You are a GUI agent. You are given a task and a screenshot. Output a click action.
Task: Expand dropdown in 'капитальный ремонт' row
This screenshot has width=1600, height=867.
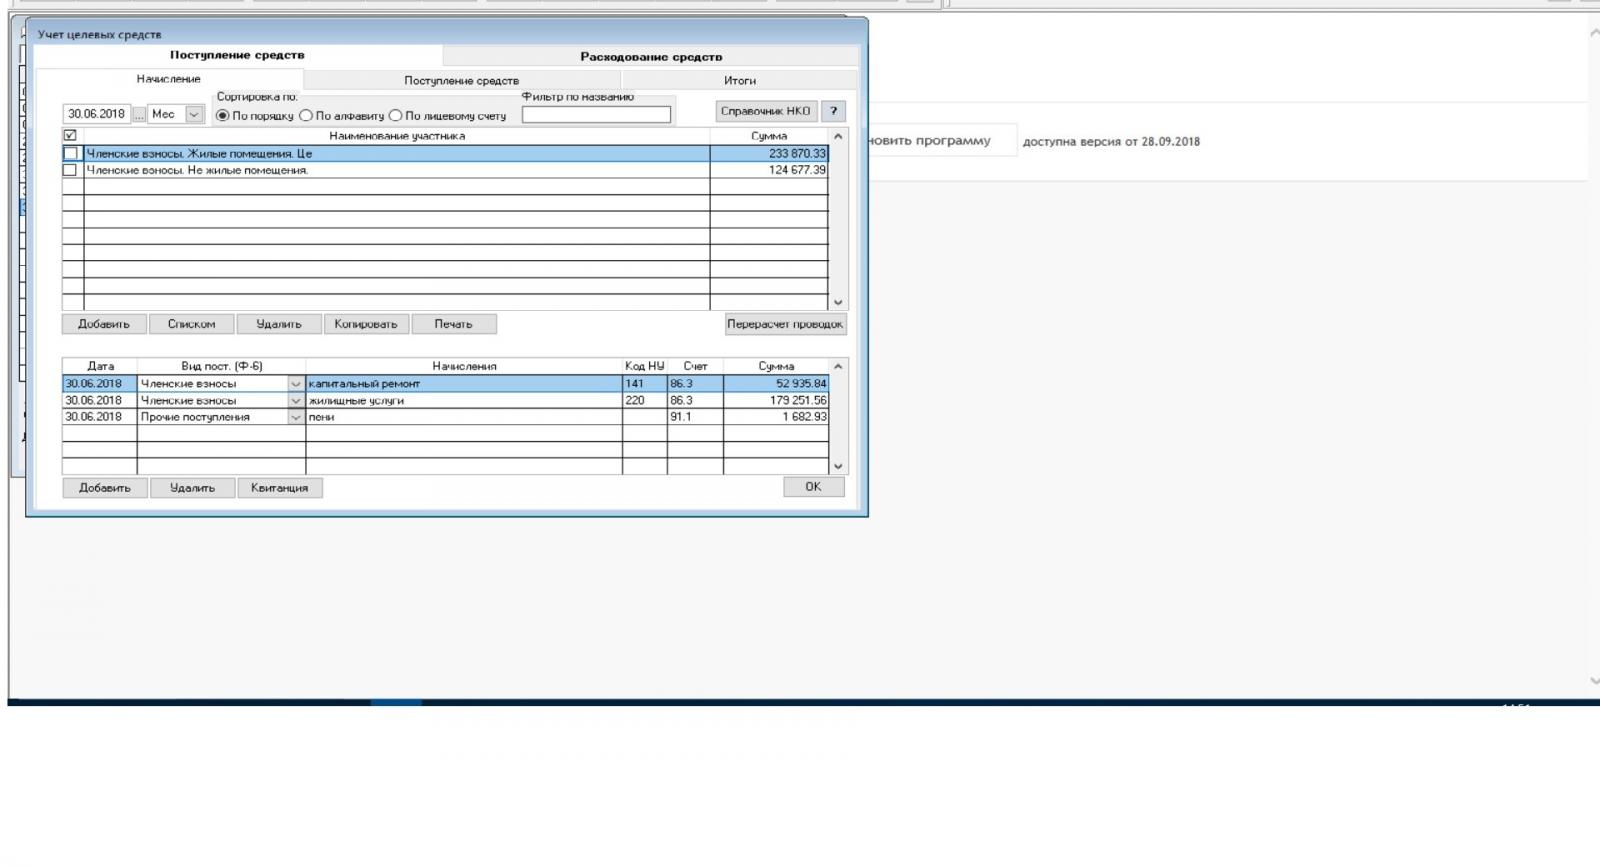coord(295,384)
